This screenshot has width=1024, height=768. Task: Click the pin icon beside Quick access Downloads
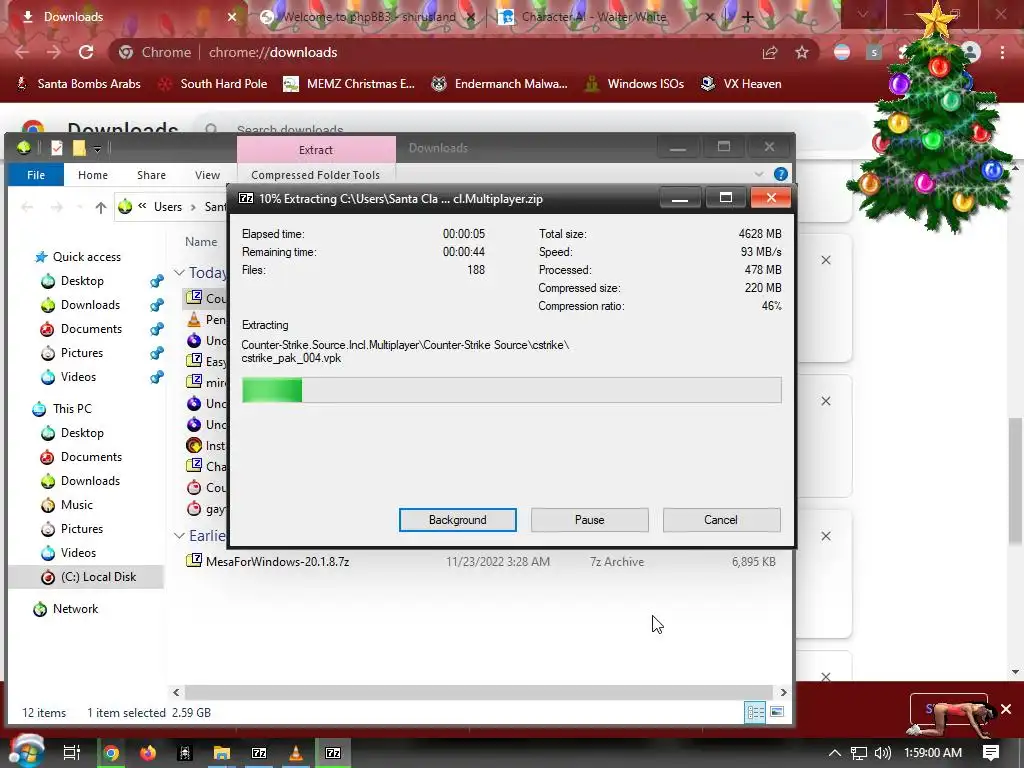pyautogui.click(x=157, y=305)
